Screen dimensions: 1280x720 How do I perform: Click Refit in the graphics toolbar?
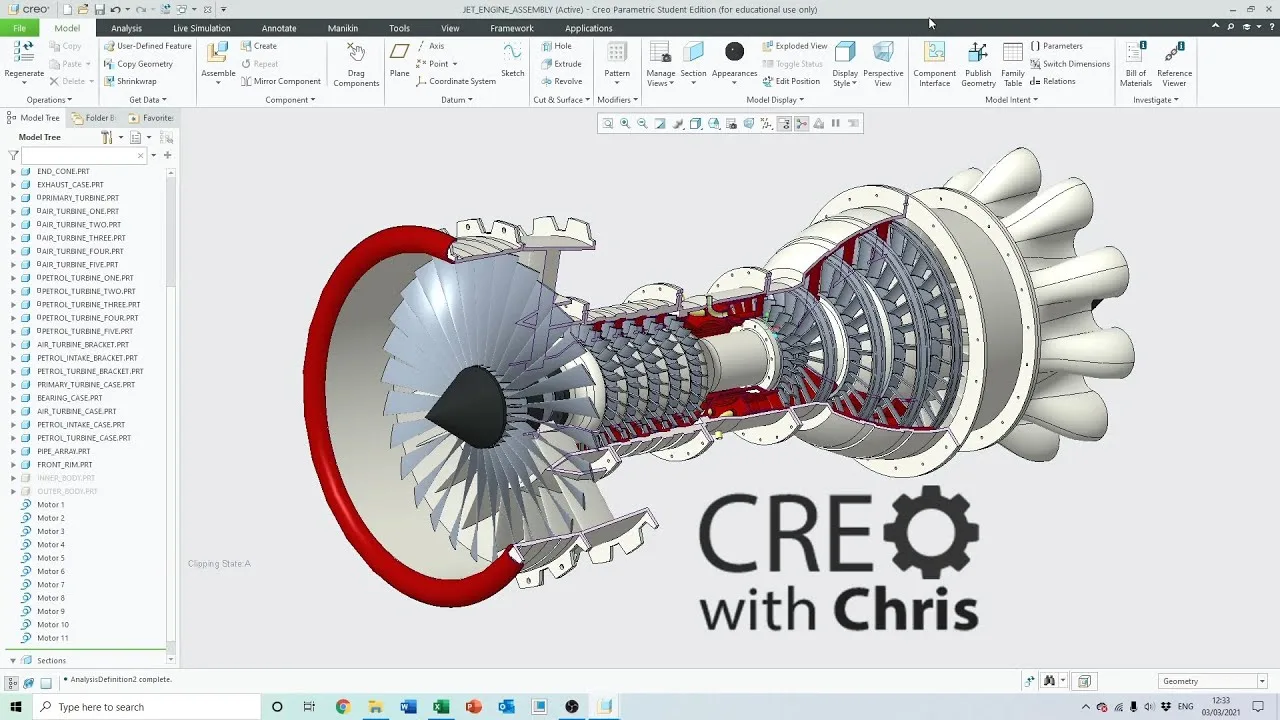pos(607,124)
